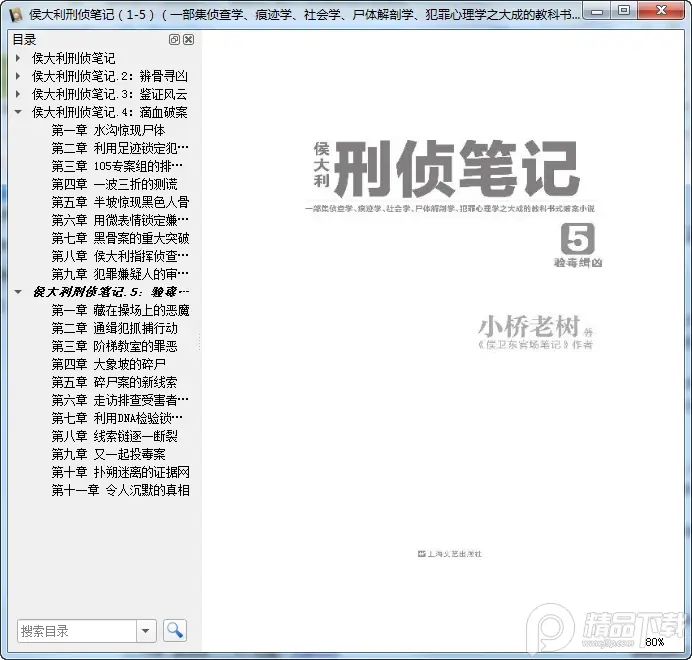Open chapter 第九章 又一起投毒案
This screenshot has height=660, width=692.
coord(109,454)
